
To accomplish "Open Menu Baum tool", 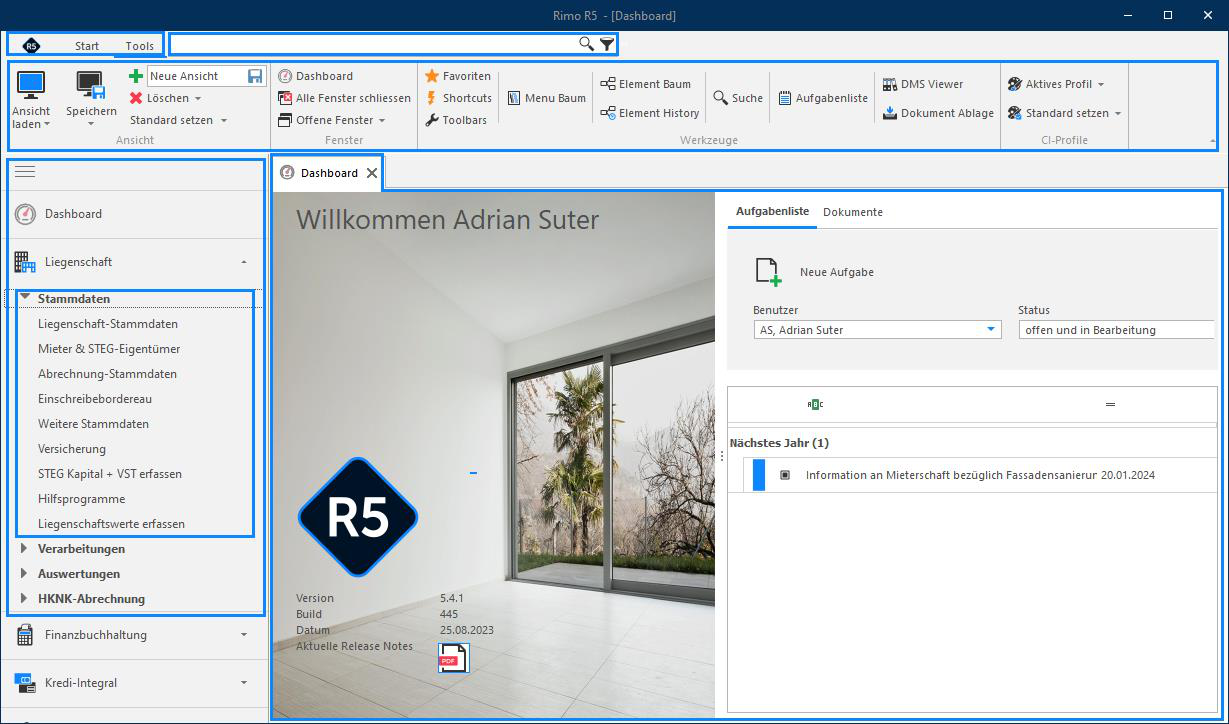I will point(546,98).
